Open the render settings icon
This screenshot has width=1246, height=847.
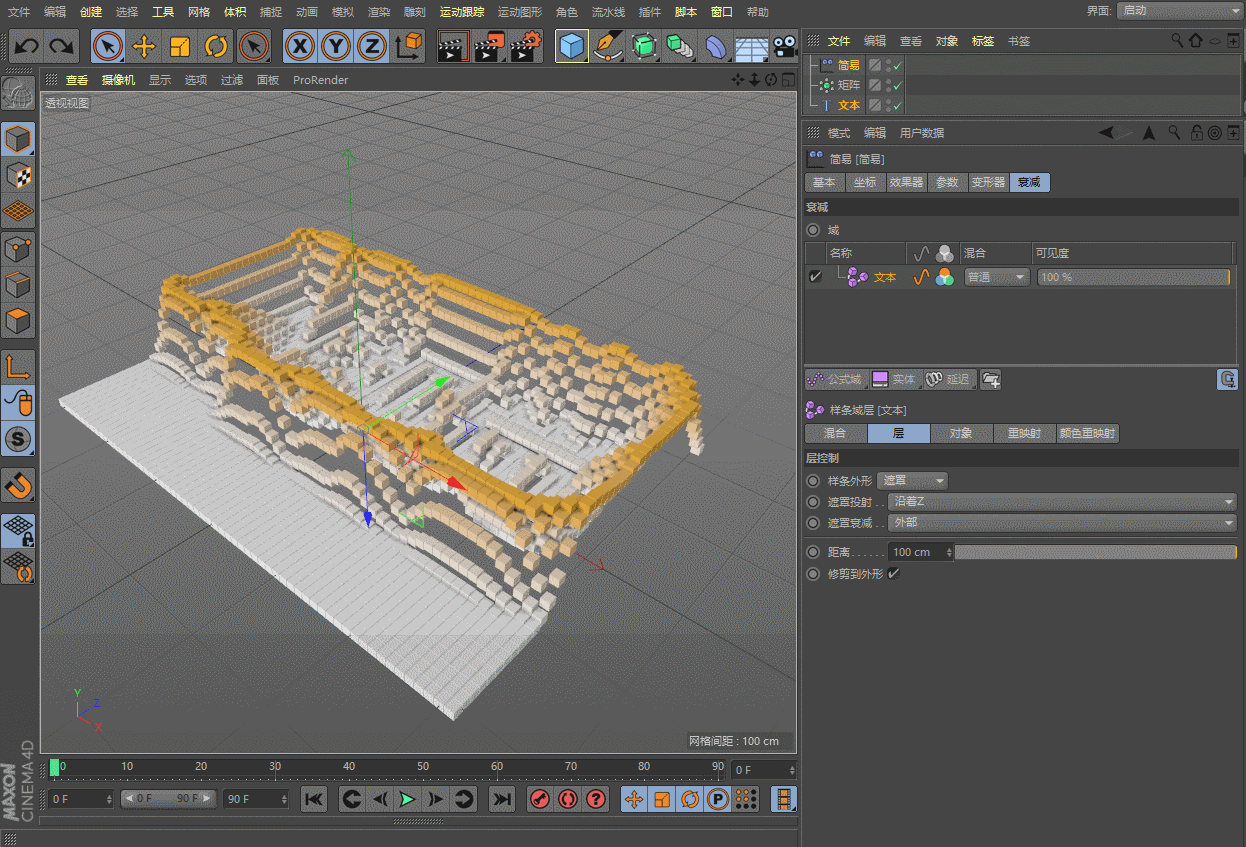click(x=527, y=46)
